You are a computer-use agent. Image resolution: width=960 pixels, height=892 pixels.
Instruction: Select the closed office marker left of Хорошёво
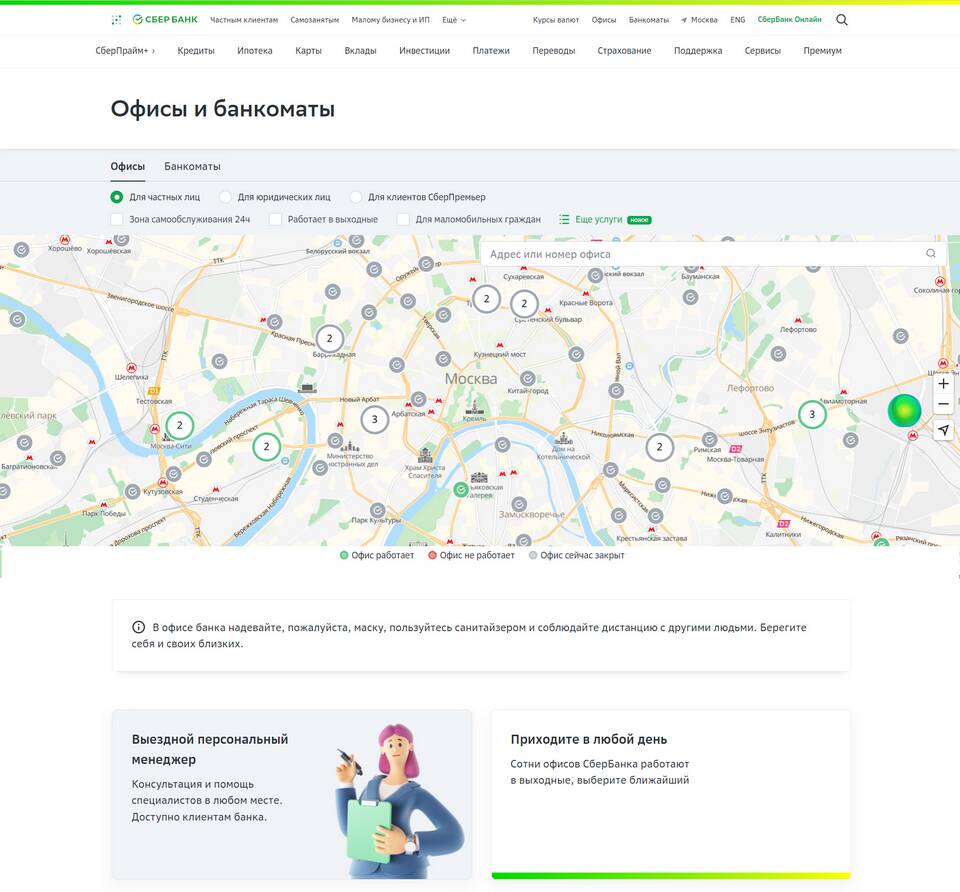21,250
